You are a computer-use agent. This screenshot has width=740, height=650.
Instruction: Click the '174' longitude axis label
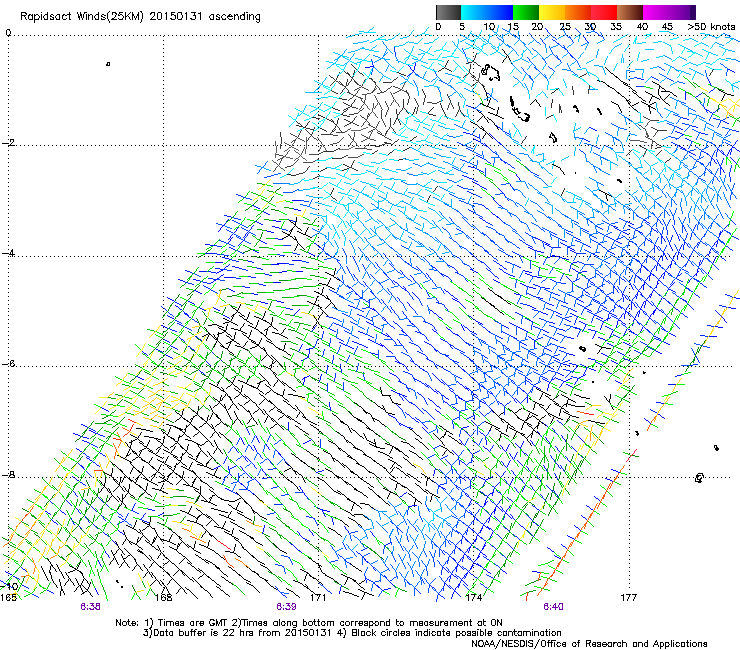click(473, 598)
